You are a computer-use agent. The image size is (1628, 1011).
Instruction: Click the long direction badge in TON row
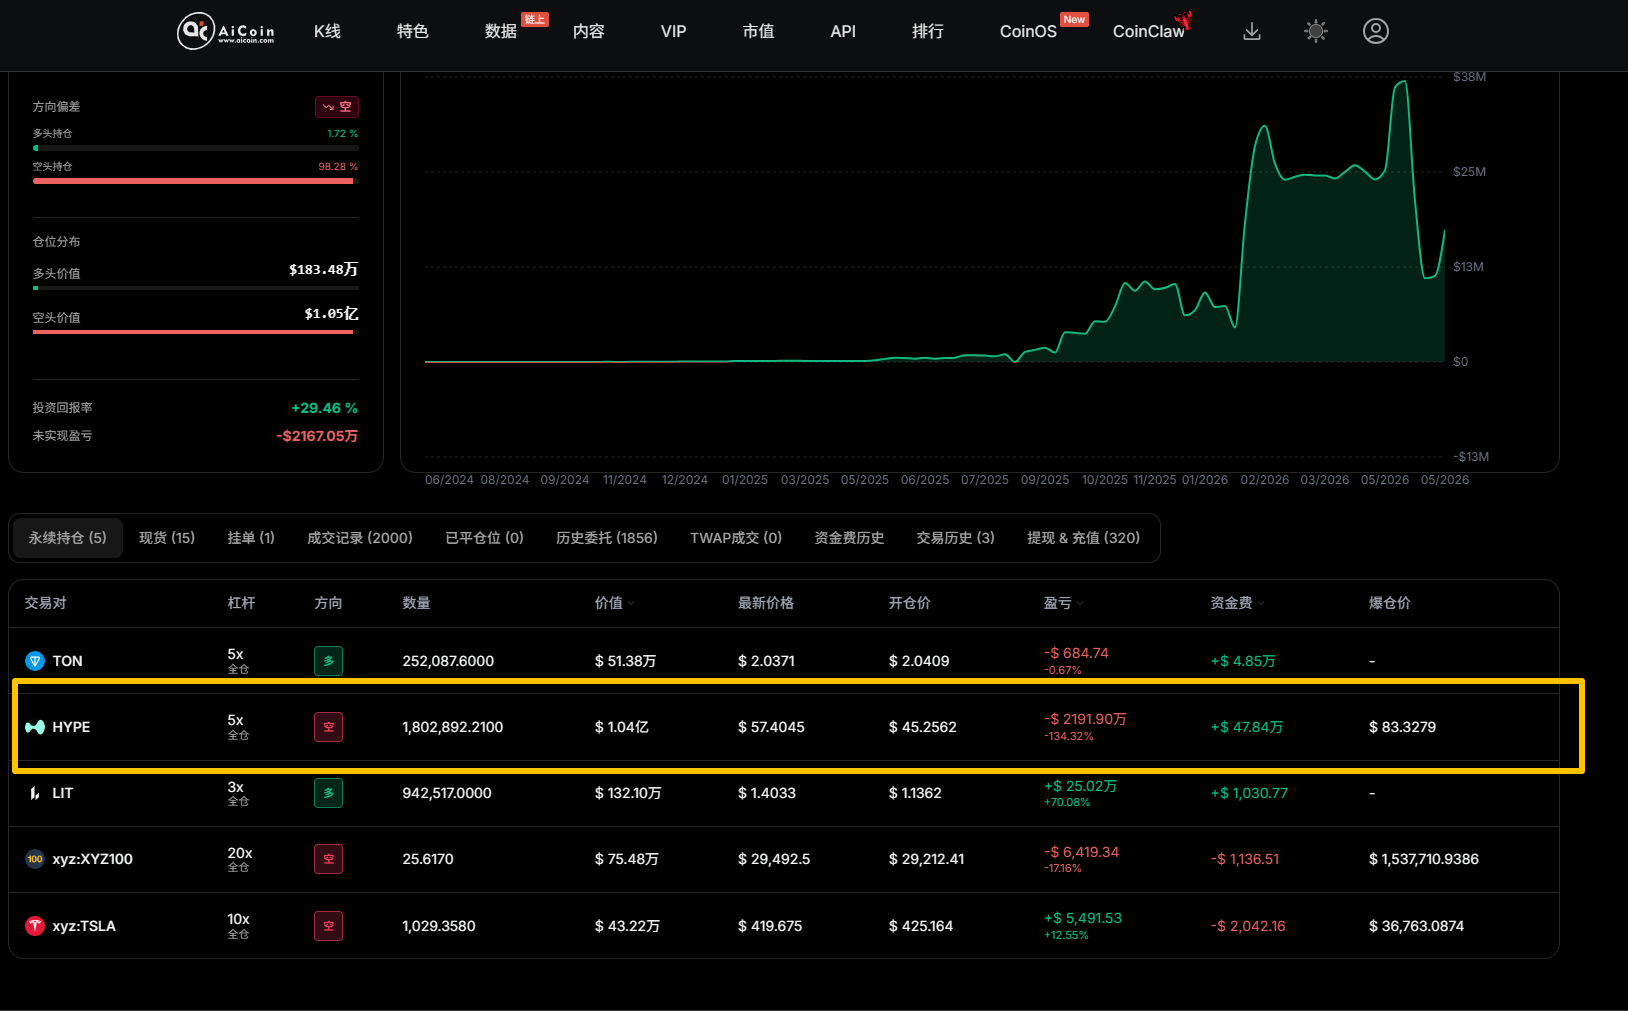click(328, 661)
